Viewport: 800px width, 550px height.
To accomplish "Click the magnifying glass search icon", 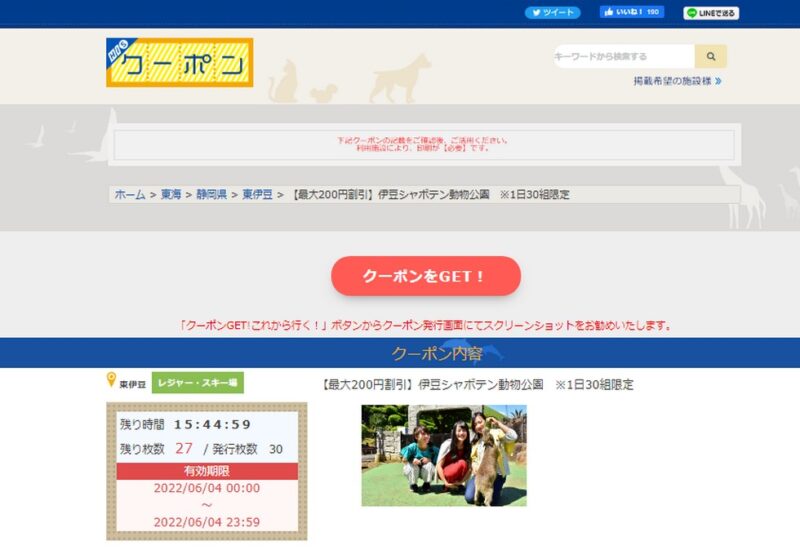I will pos(711,57).
